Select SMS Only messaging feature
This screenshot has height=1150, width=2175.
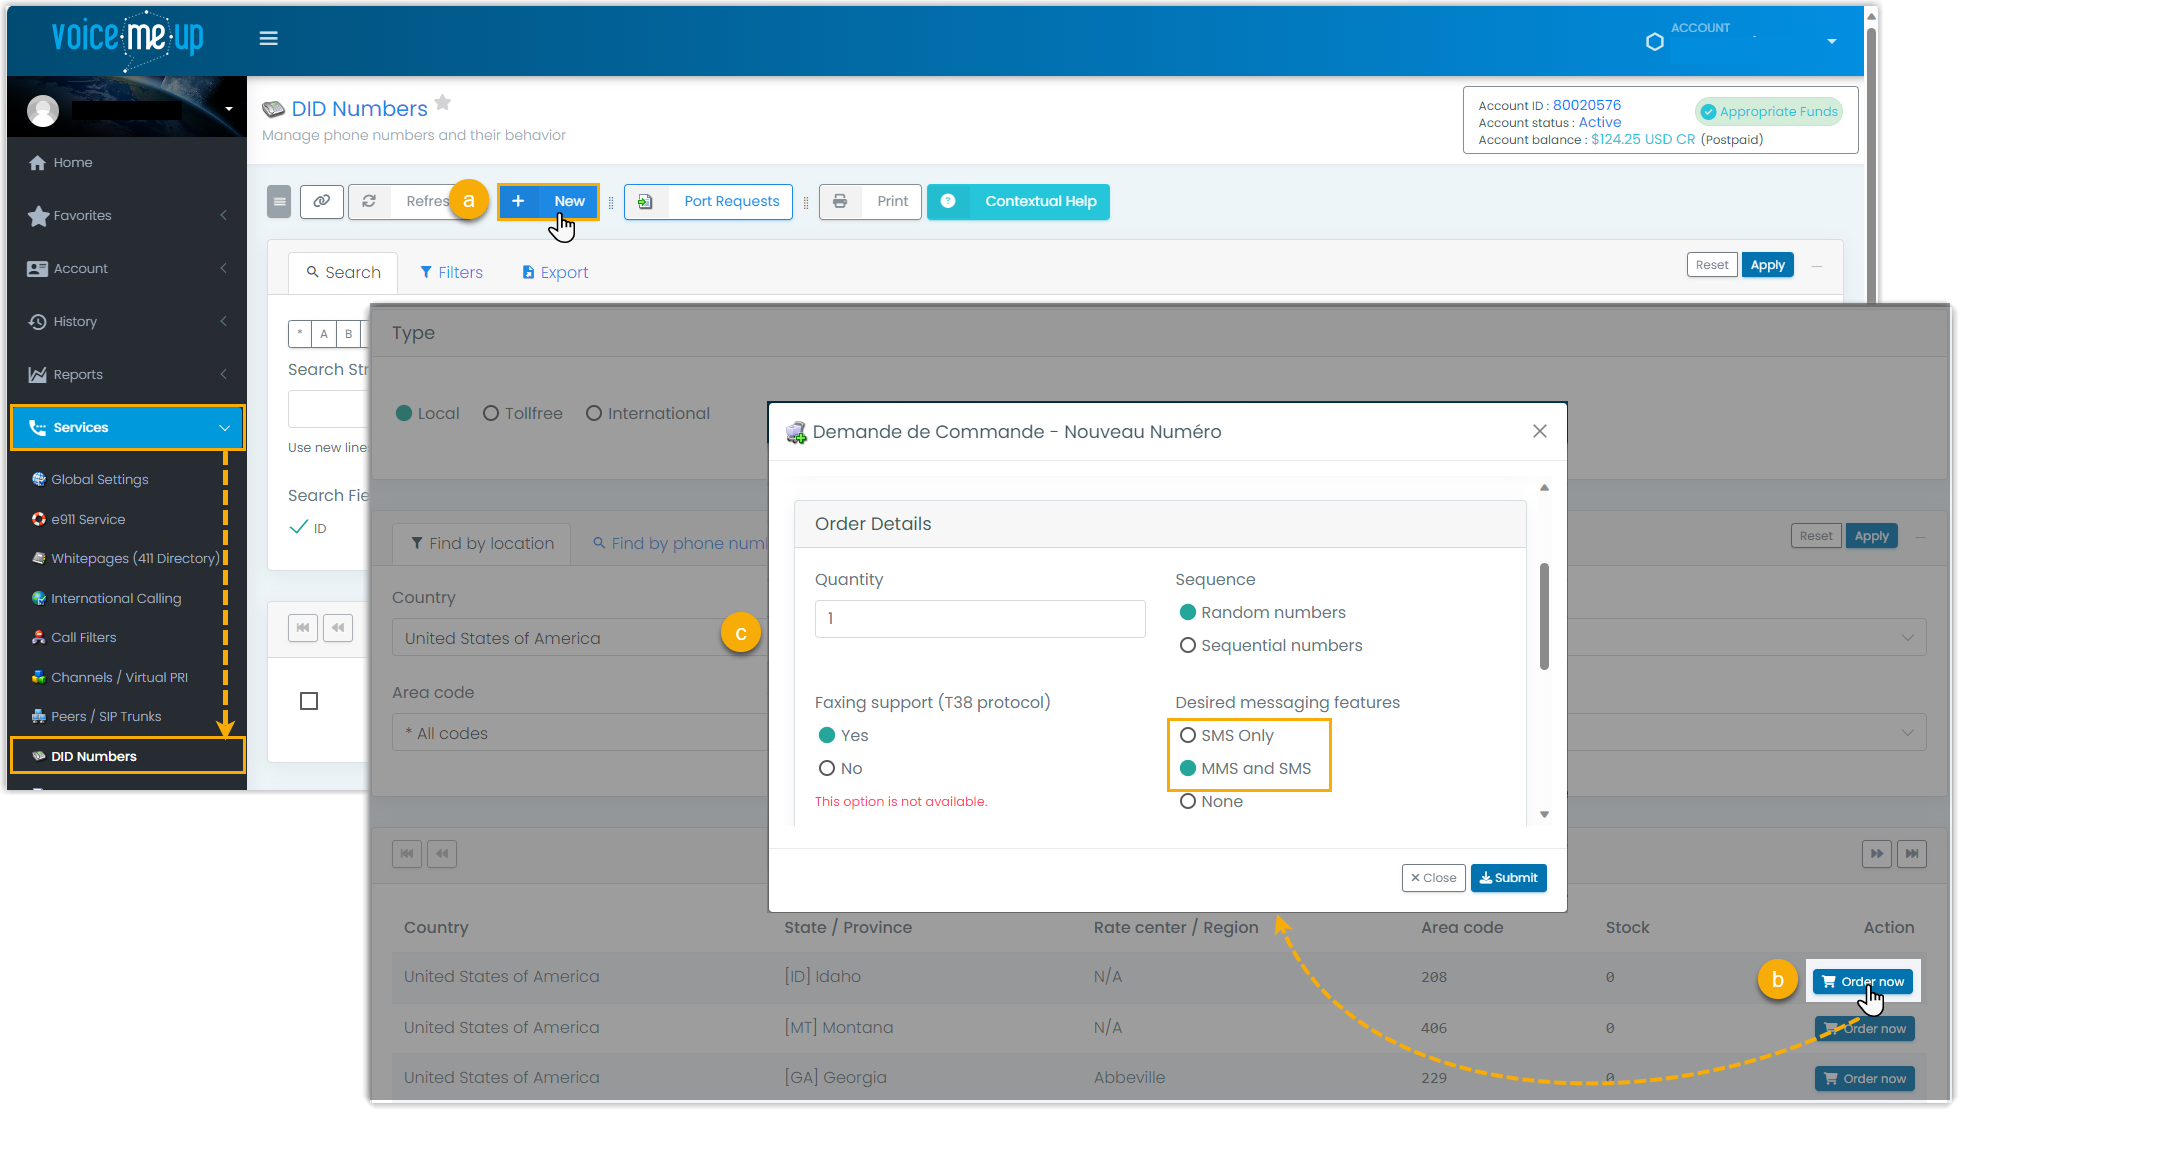coord(1188,735)
